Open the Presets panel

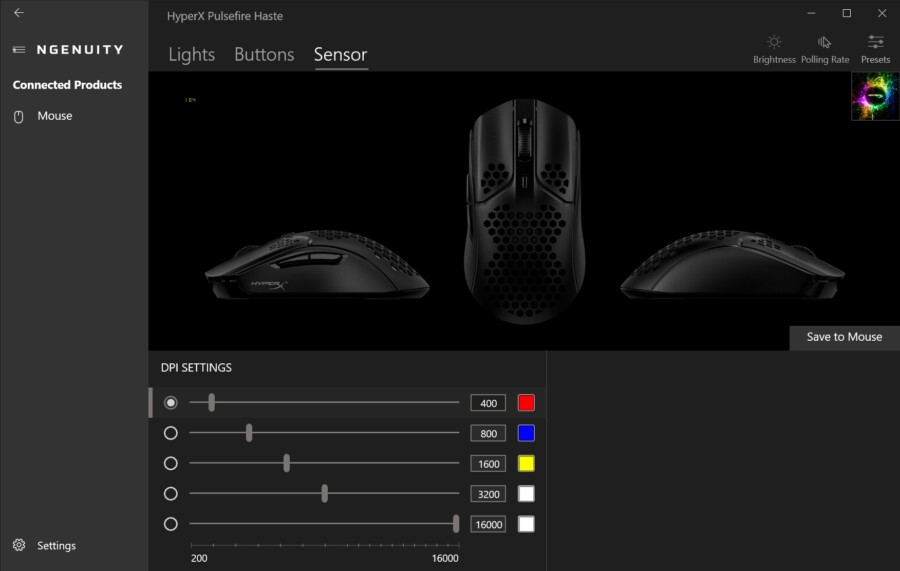(x=875, y=49)
